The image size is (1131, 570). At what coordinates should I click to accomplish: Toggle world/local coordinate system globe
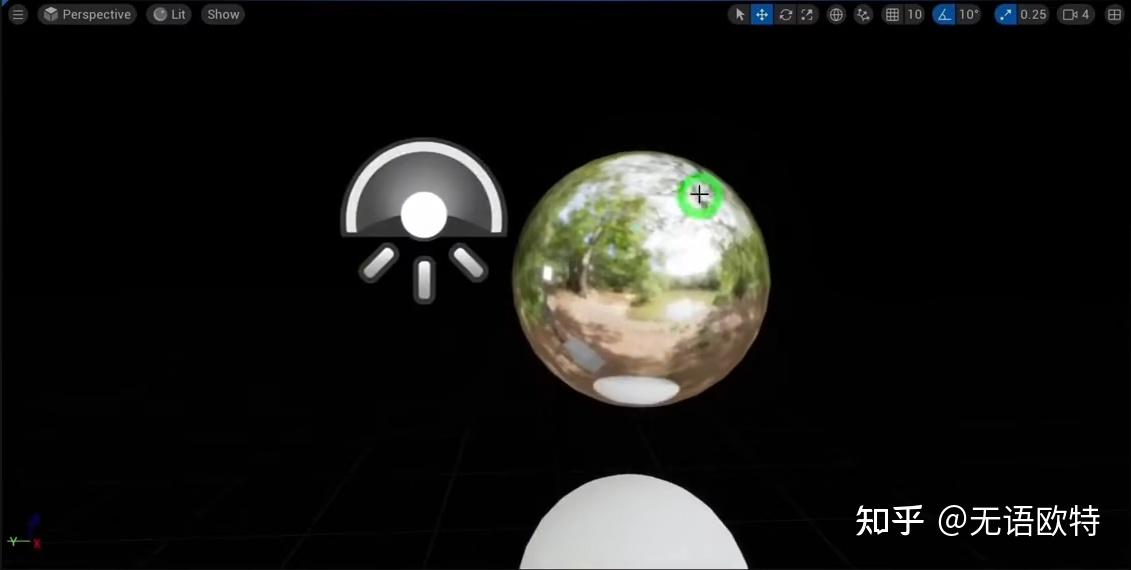point(836,14)
